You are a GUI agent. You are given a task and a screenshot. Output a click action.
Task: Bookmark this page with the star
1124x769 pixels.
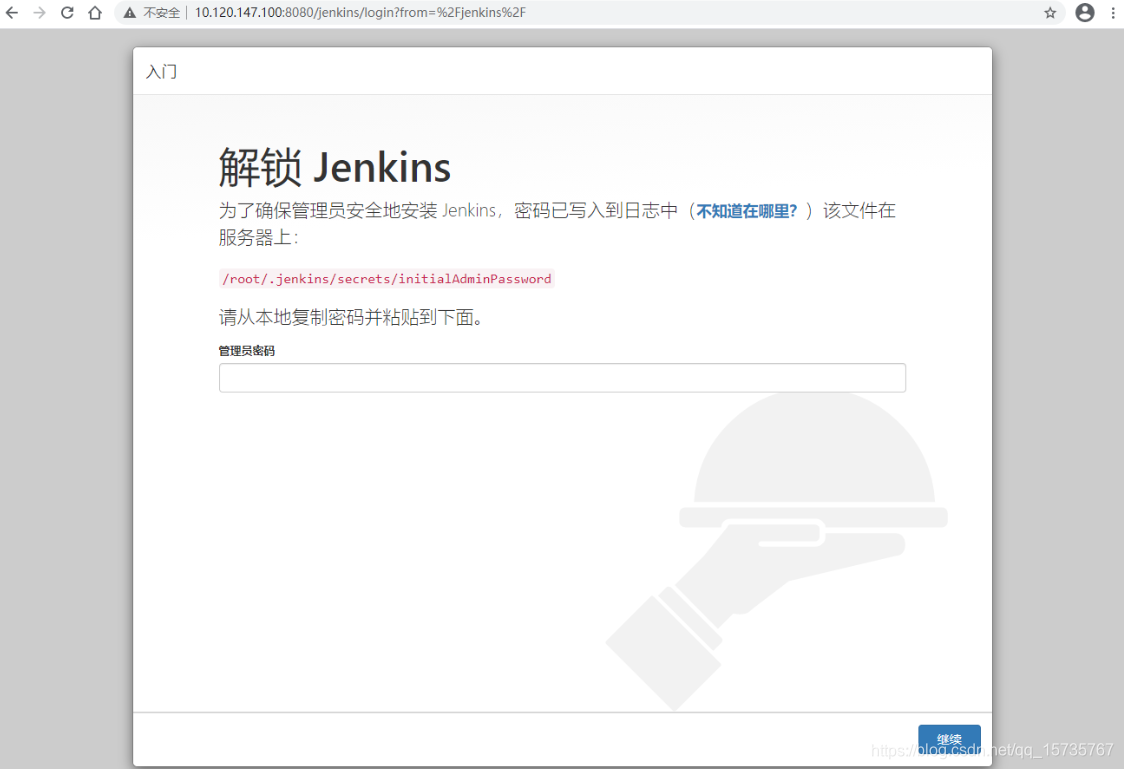pyautogui.click(x=1050, y=13)
